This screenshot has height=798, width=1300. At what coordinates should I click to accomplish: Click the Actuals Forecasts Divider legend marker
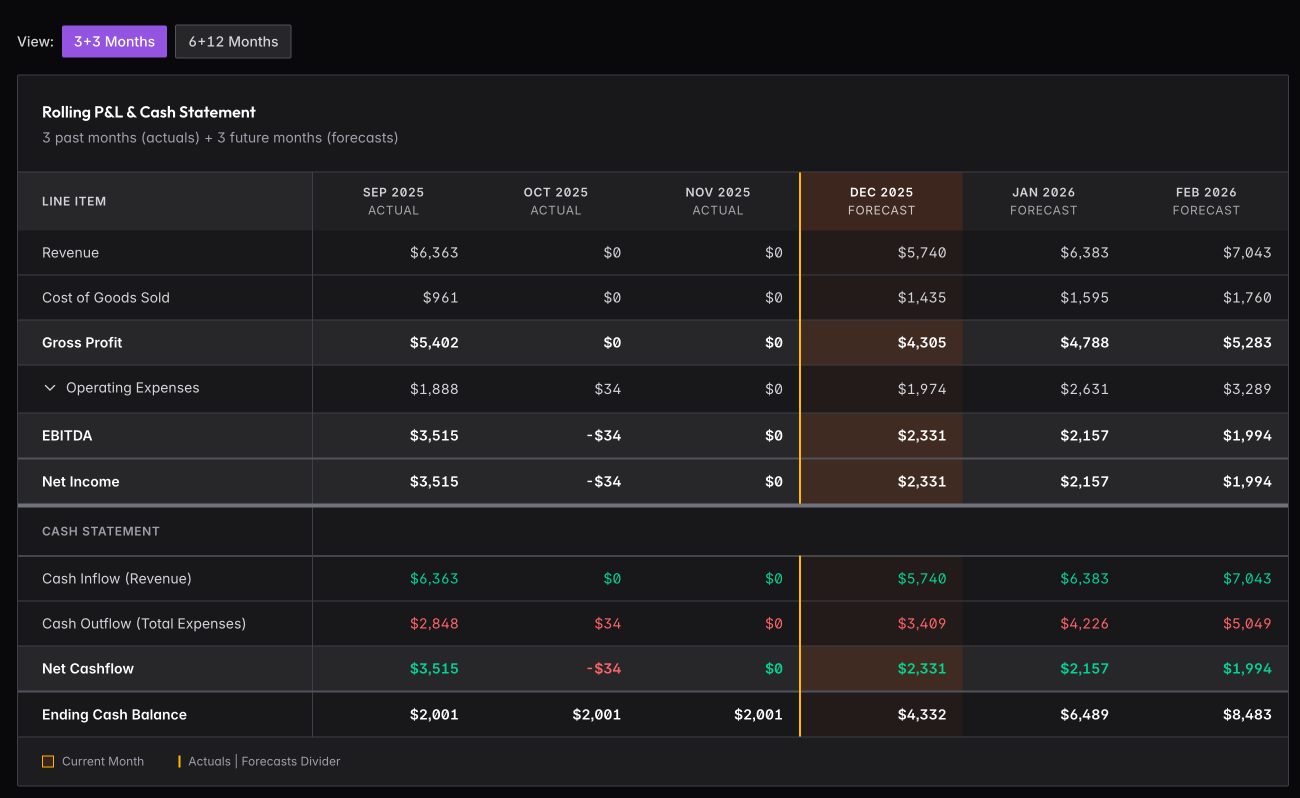pos(179,762)
